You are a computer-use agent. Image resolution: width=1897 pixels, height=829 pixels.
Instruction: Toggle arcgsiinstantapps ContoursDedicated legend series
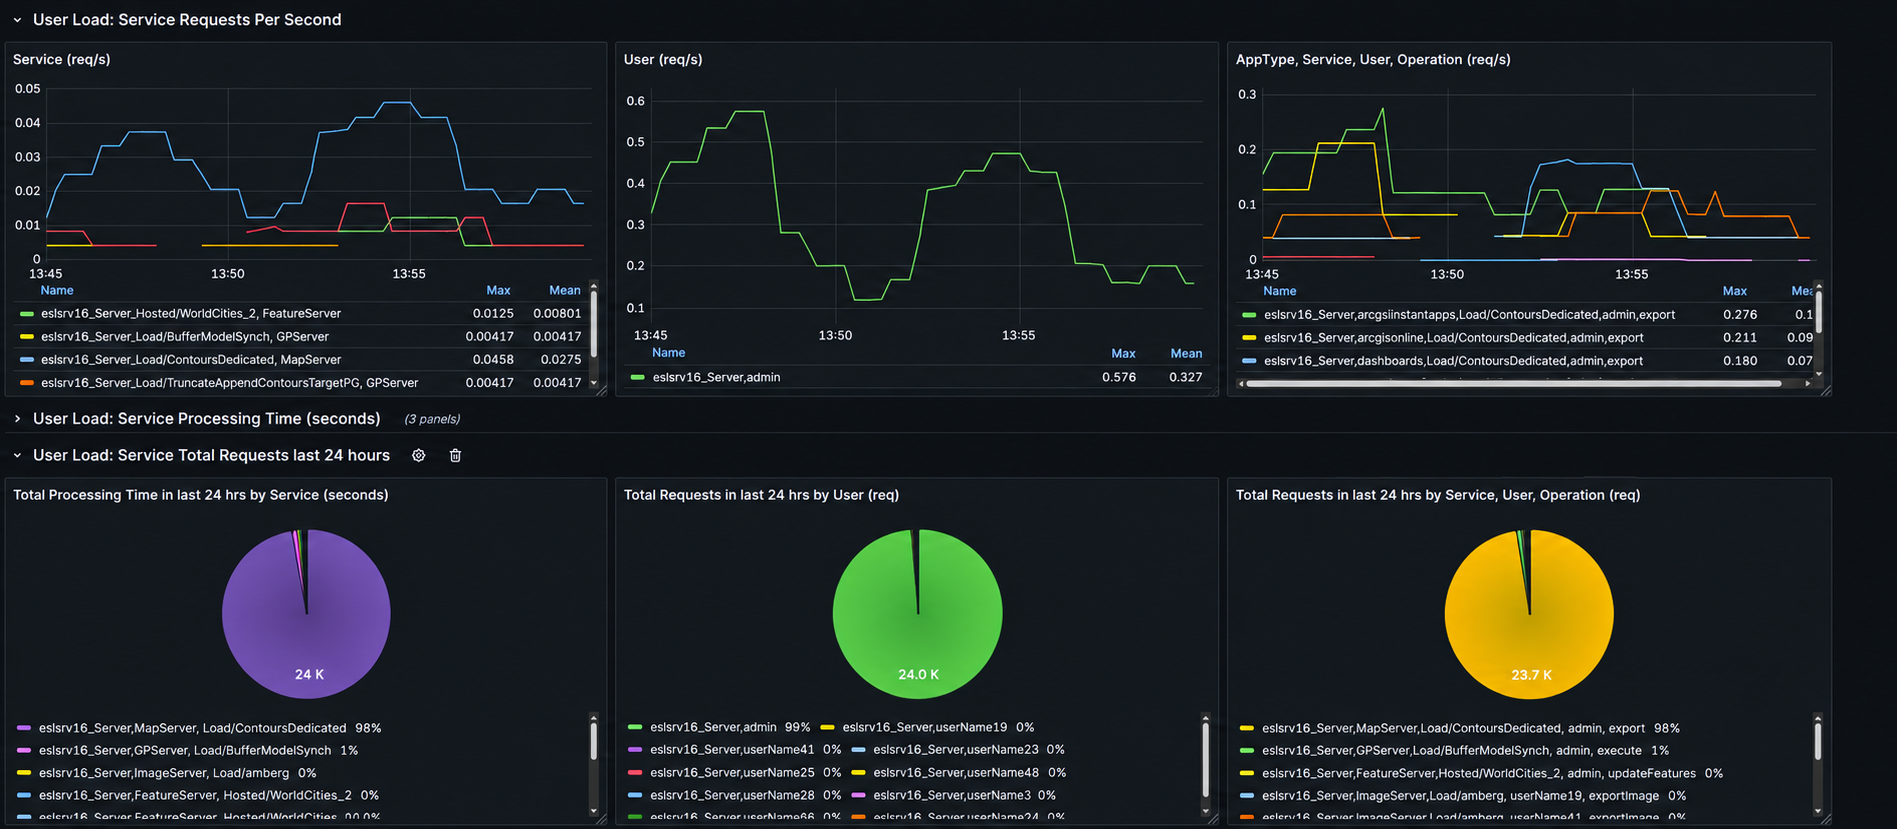[1469, 314]
